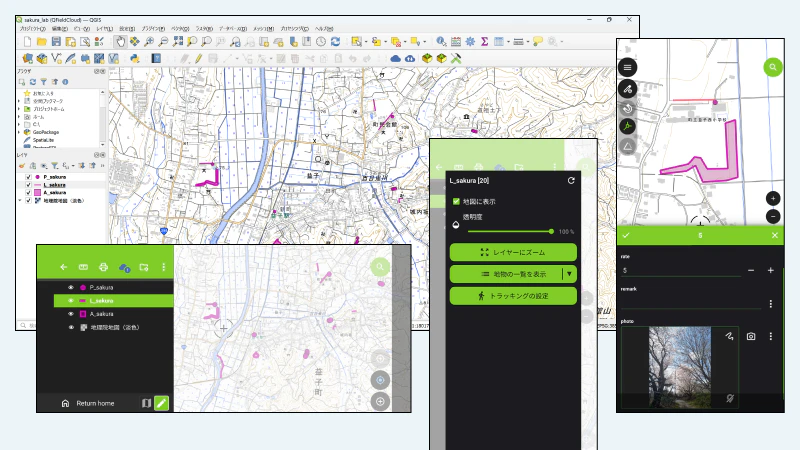The height and width of the screenshot is (450, 800).
Task: Open project via yellow folder icon in QGIS
Action: [x=42, y=42]
